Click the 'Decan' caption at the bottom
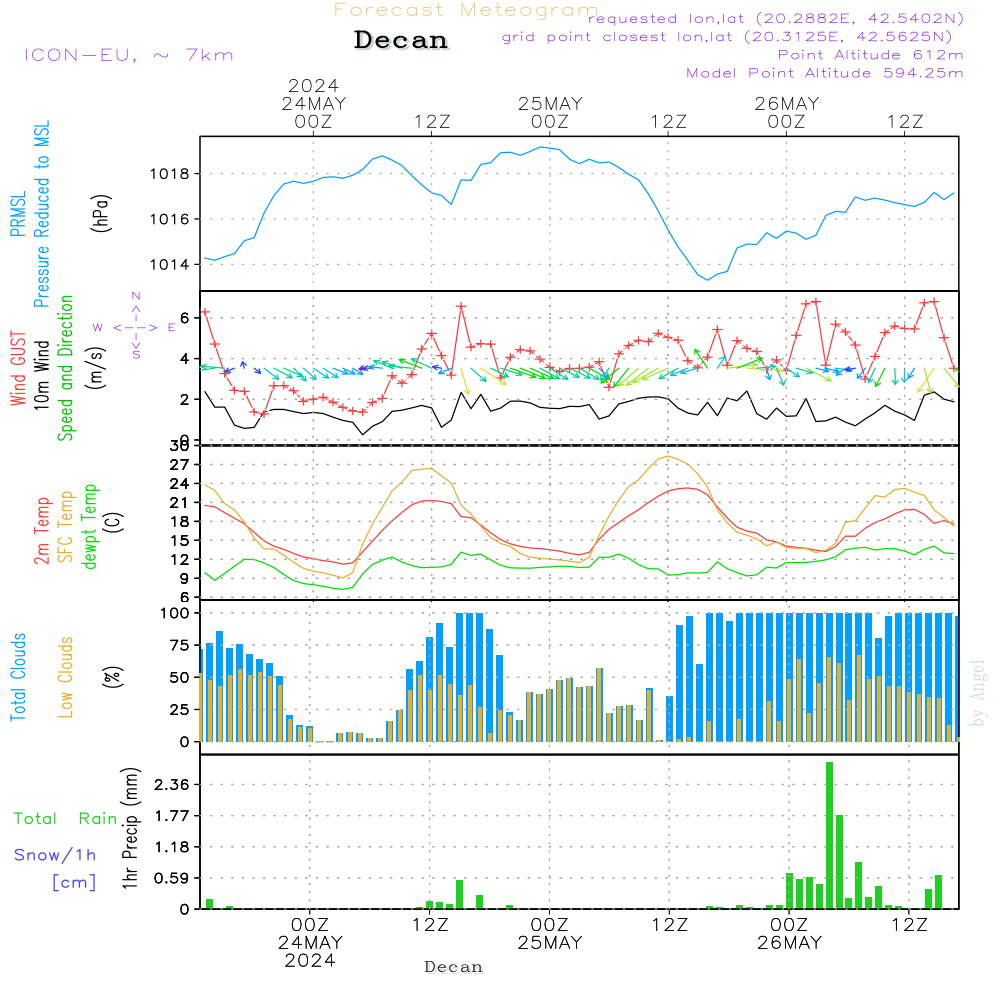Screen dimensions: 1000x1000 (453, 967)
